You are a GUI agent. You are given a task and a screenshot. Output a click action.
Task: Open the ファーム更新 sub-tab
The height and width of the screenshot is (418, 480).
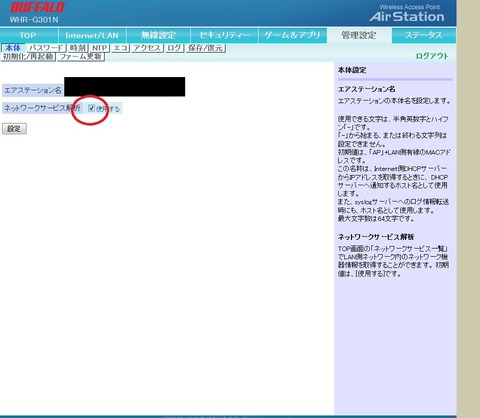[81, 57]
